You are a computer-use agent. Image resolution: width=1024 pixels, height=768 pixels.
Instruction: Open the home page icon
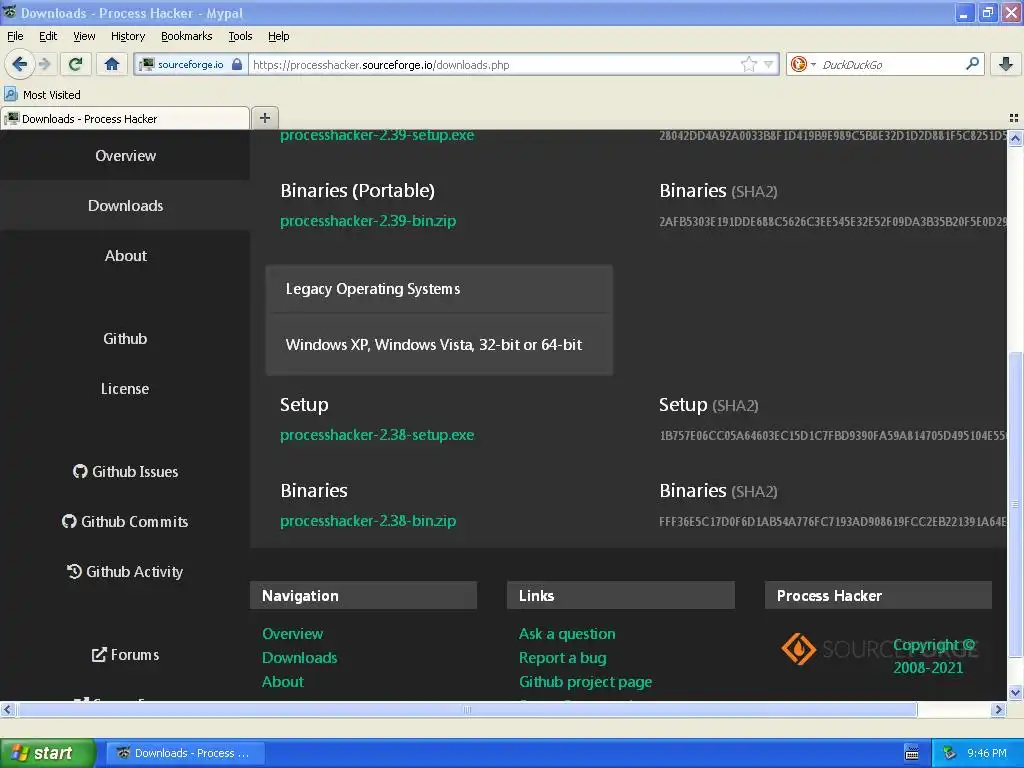tap(112, 64)
